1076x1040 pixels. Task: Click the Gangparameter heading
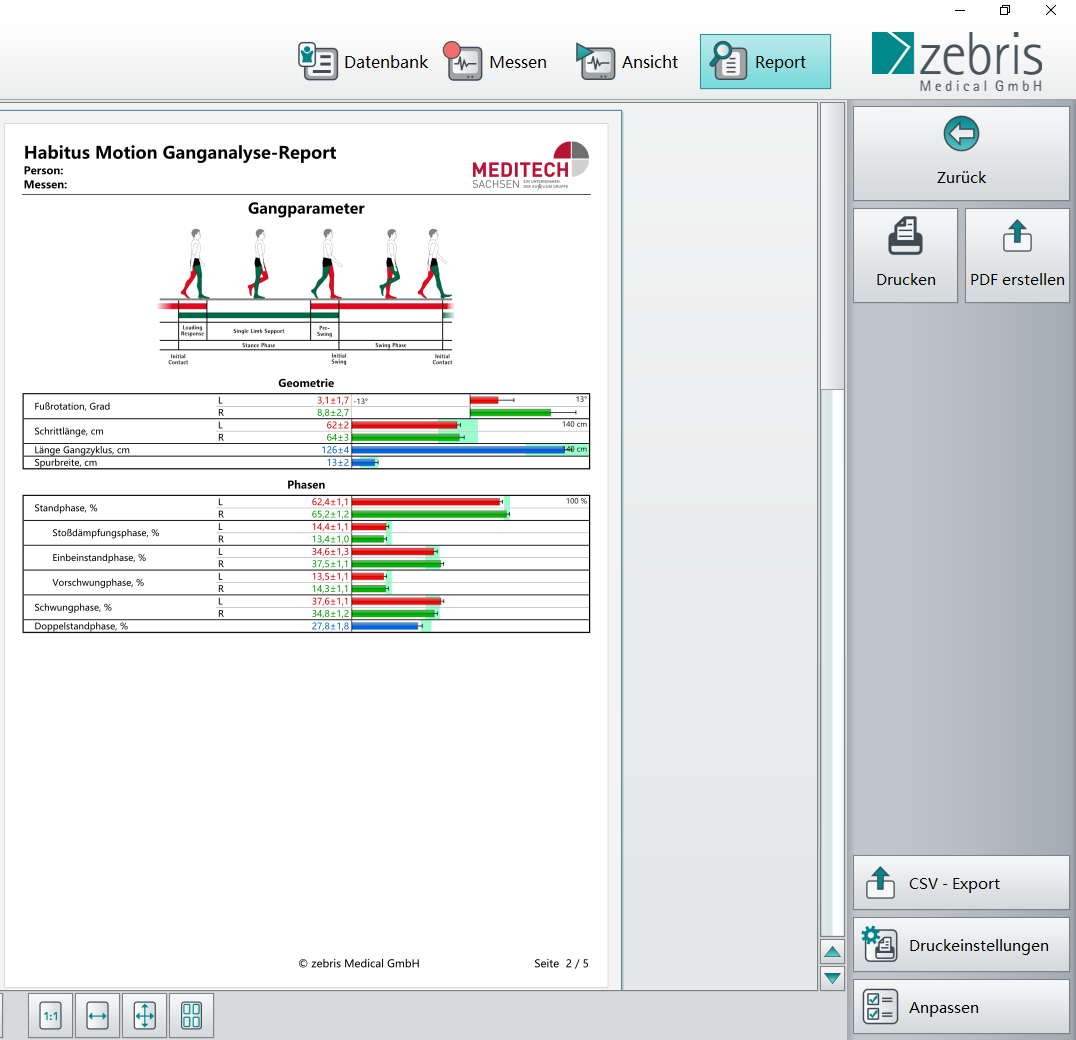tap(306, 209)
